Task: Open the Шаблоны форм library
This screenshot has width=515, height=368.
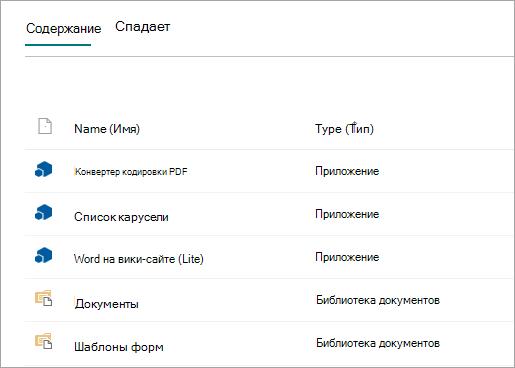Action: coord(119,347)
